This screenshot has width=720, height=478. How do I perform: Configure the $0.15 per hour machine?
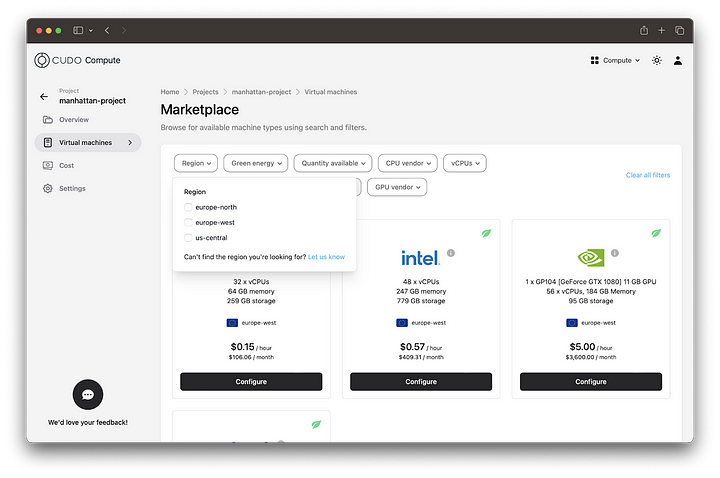(x=251, y=382)
